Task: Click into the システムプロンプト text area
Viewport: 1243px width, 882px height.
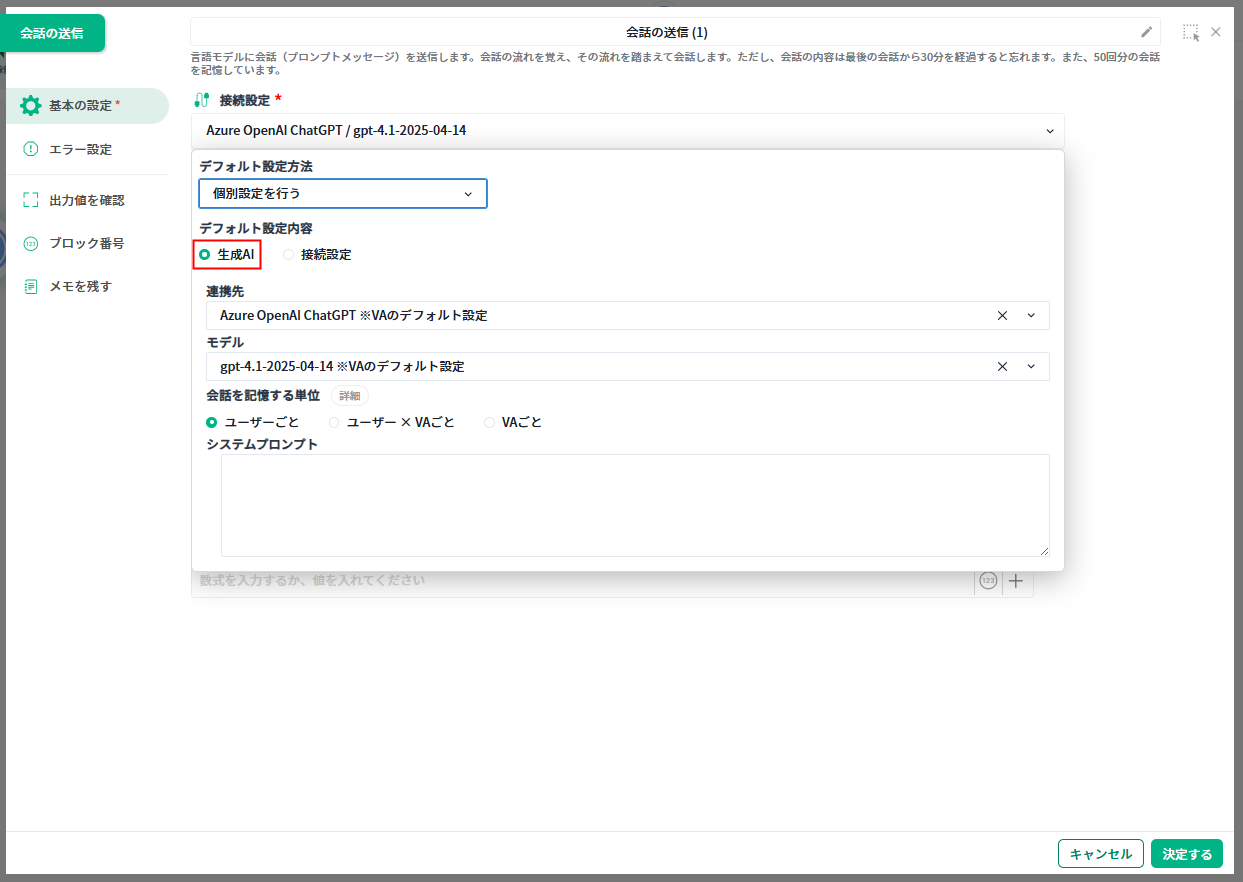Action: [x=634, y=505]
